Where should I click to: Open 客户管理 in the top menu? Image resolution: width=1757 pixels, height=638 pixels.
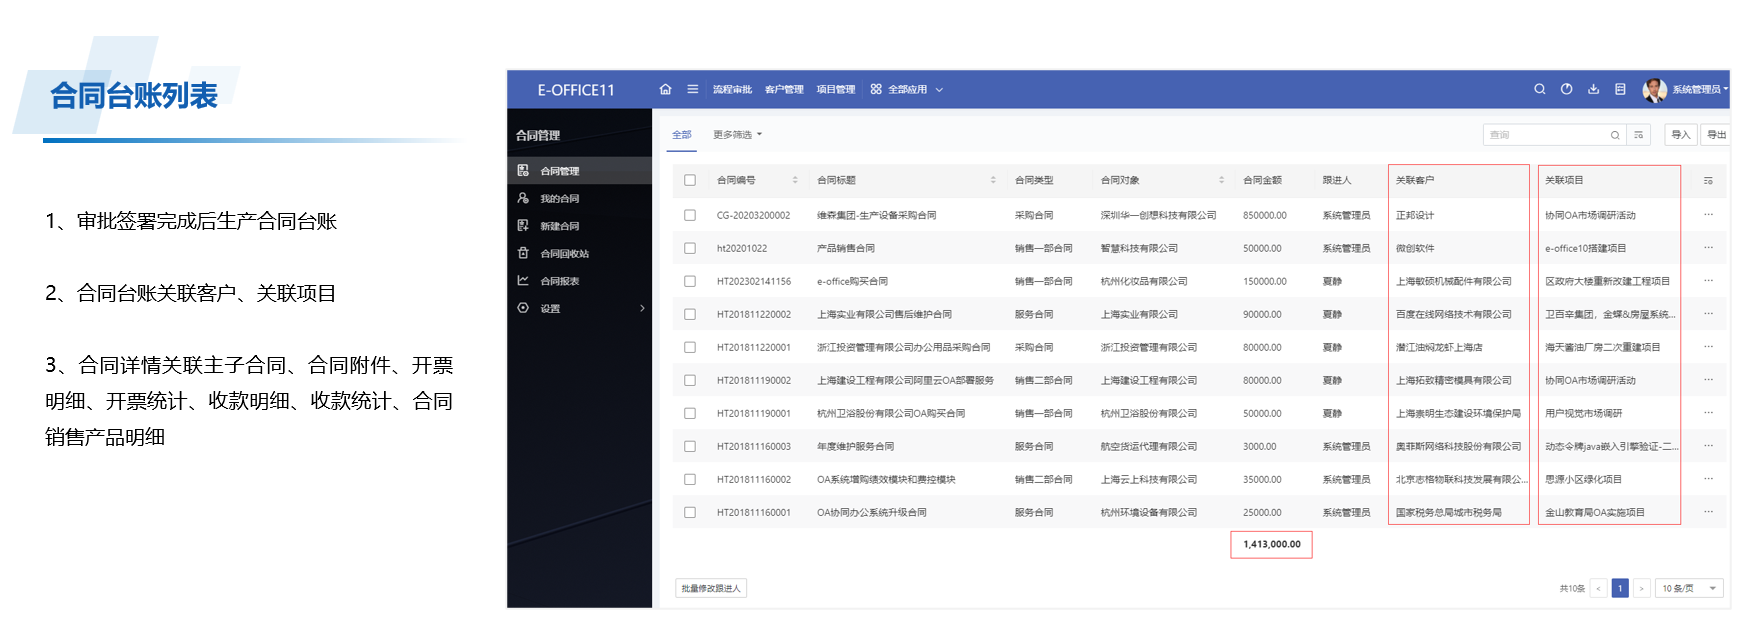pos(784,90)
